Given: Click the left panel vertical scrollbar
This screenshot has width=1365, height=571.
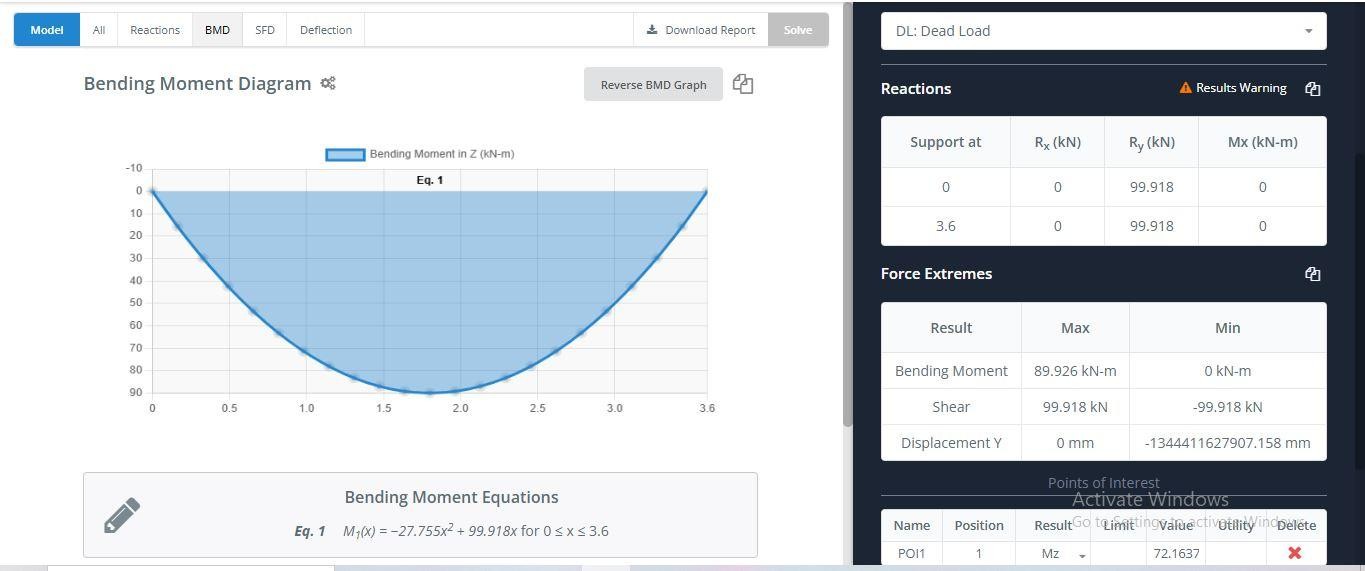Looking at the screenshot, I should click(848, 214).
